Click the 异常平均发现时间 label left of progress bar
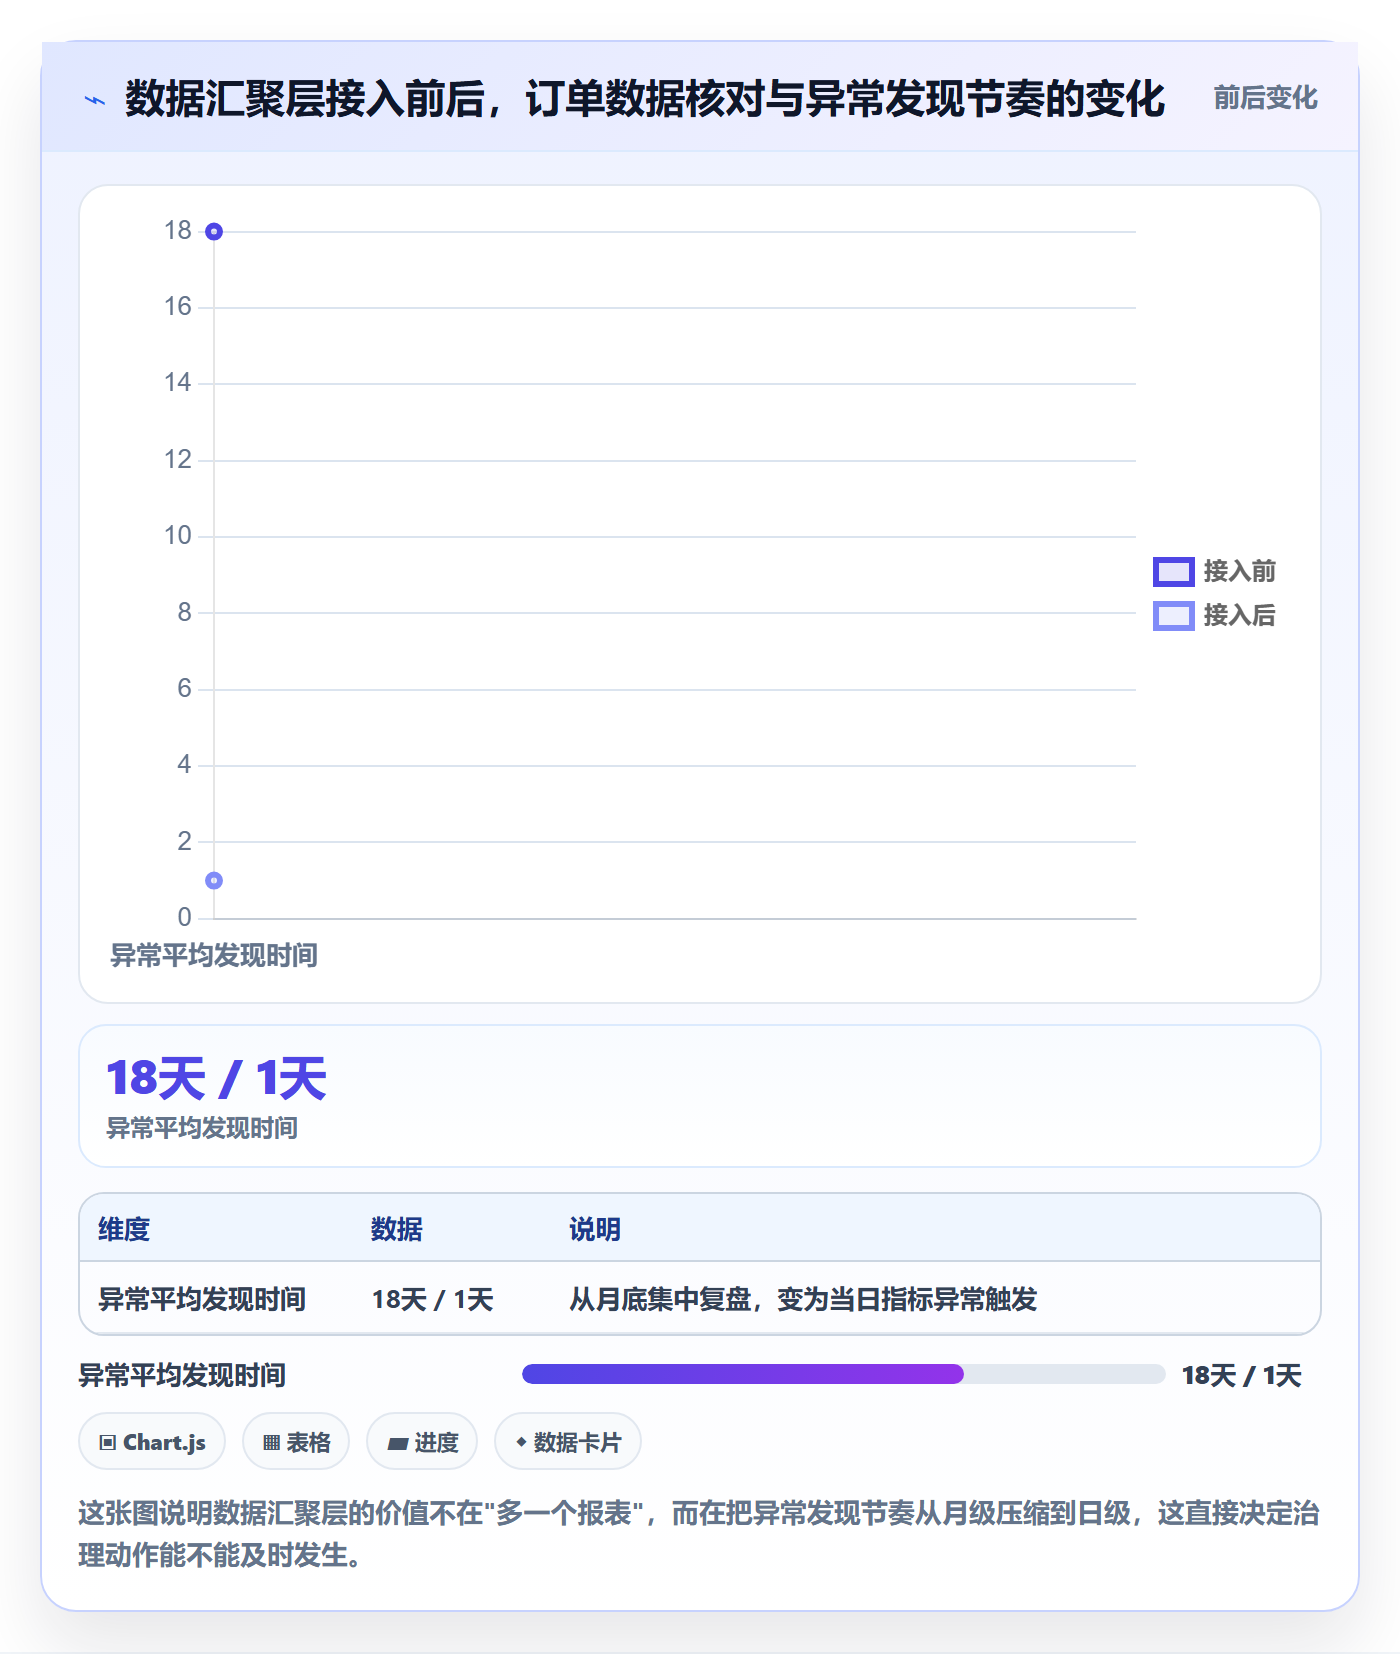The width and height of the screenshot is (1400, 1654). 182,1375
